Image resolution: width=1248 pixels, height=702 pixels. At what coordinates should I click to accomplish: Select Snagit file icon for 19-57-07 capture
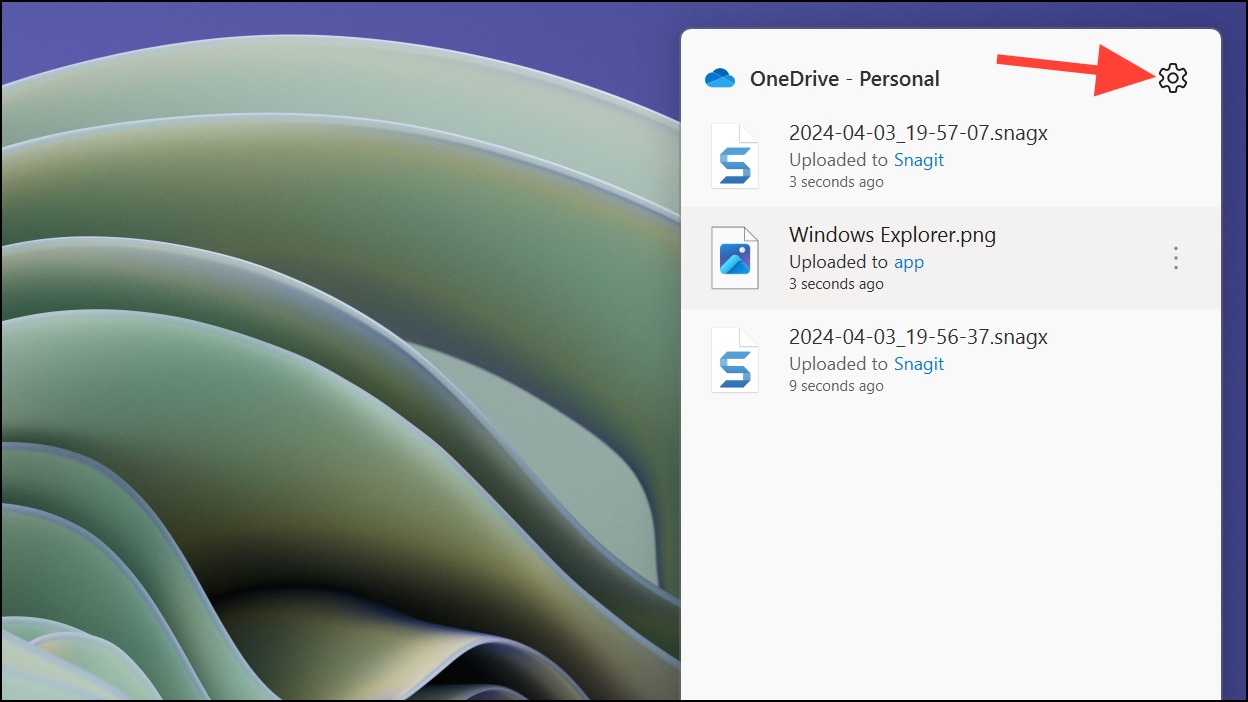[735, 156]
